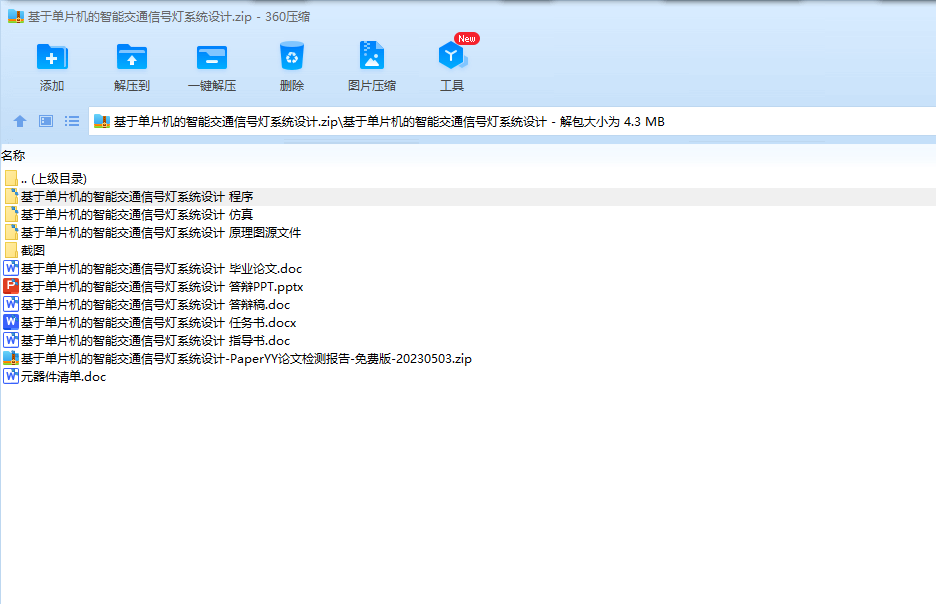936x604 pixels.
Task: Select the 基于单片机的智能交通信号灯系统设计 程序 folder name
Action: [x=137, y=197]
